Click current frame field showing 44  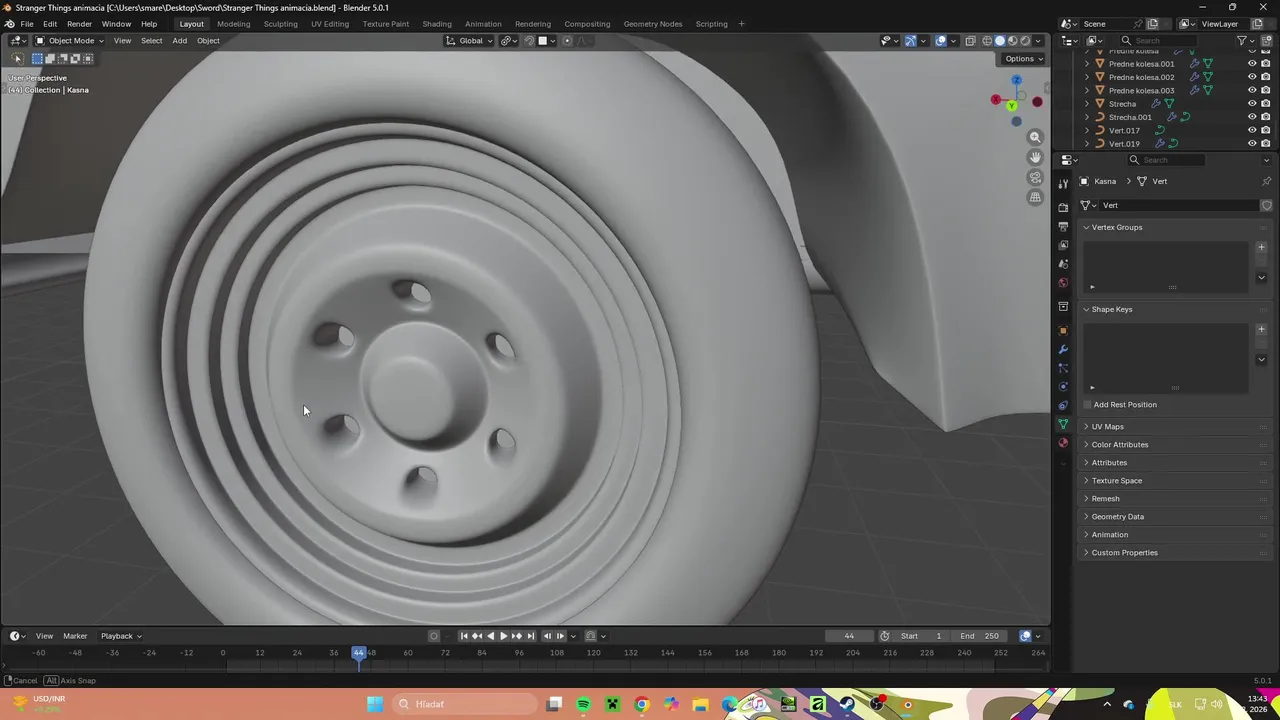(849, 636)
